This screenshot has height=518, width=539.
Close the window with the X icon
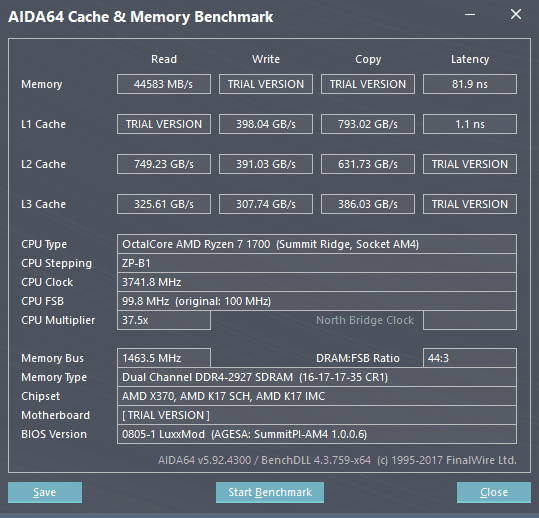pos(516,14)
